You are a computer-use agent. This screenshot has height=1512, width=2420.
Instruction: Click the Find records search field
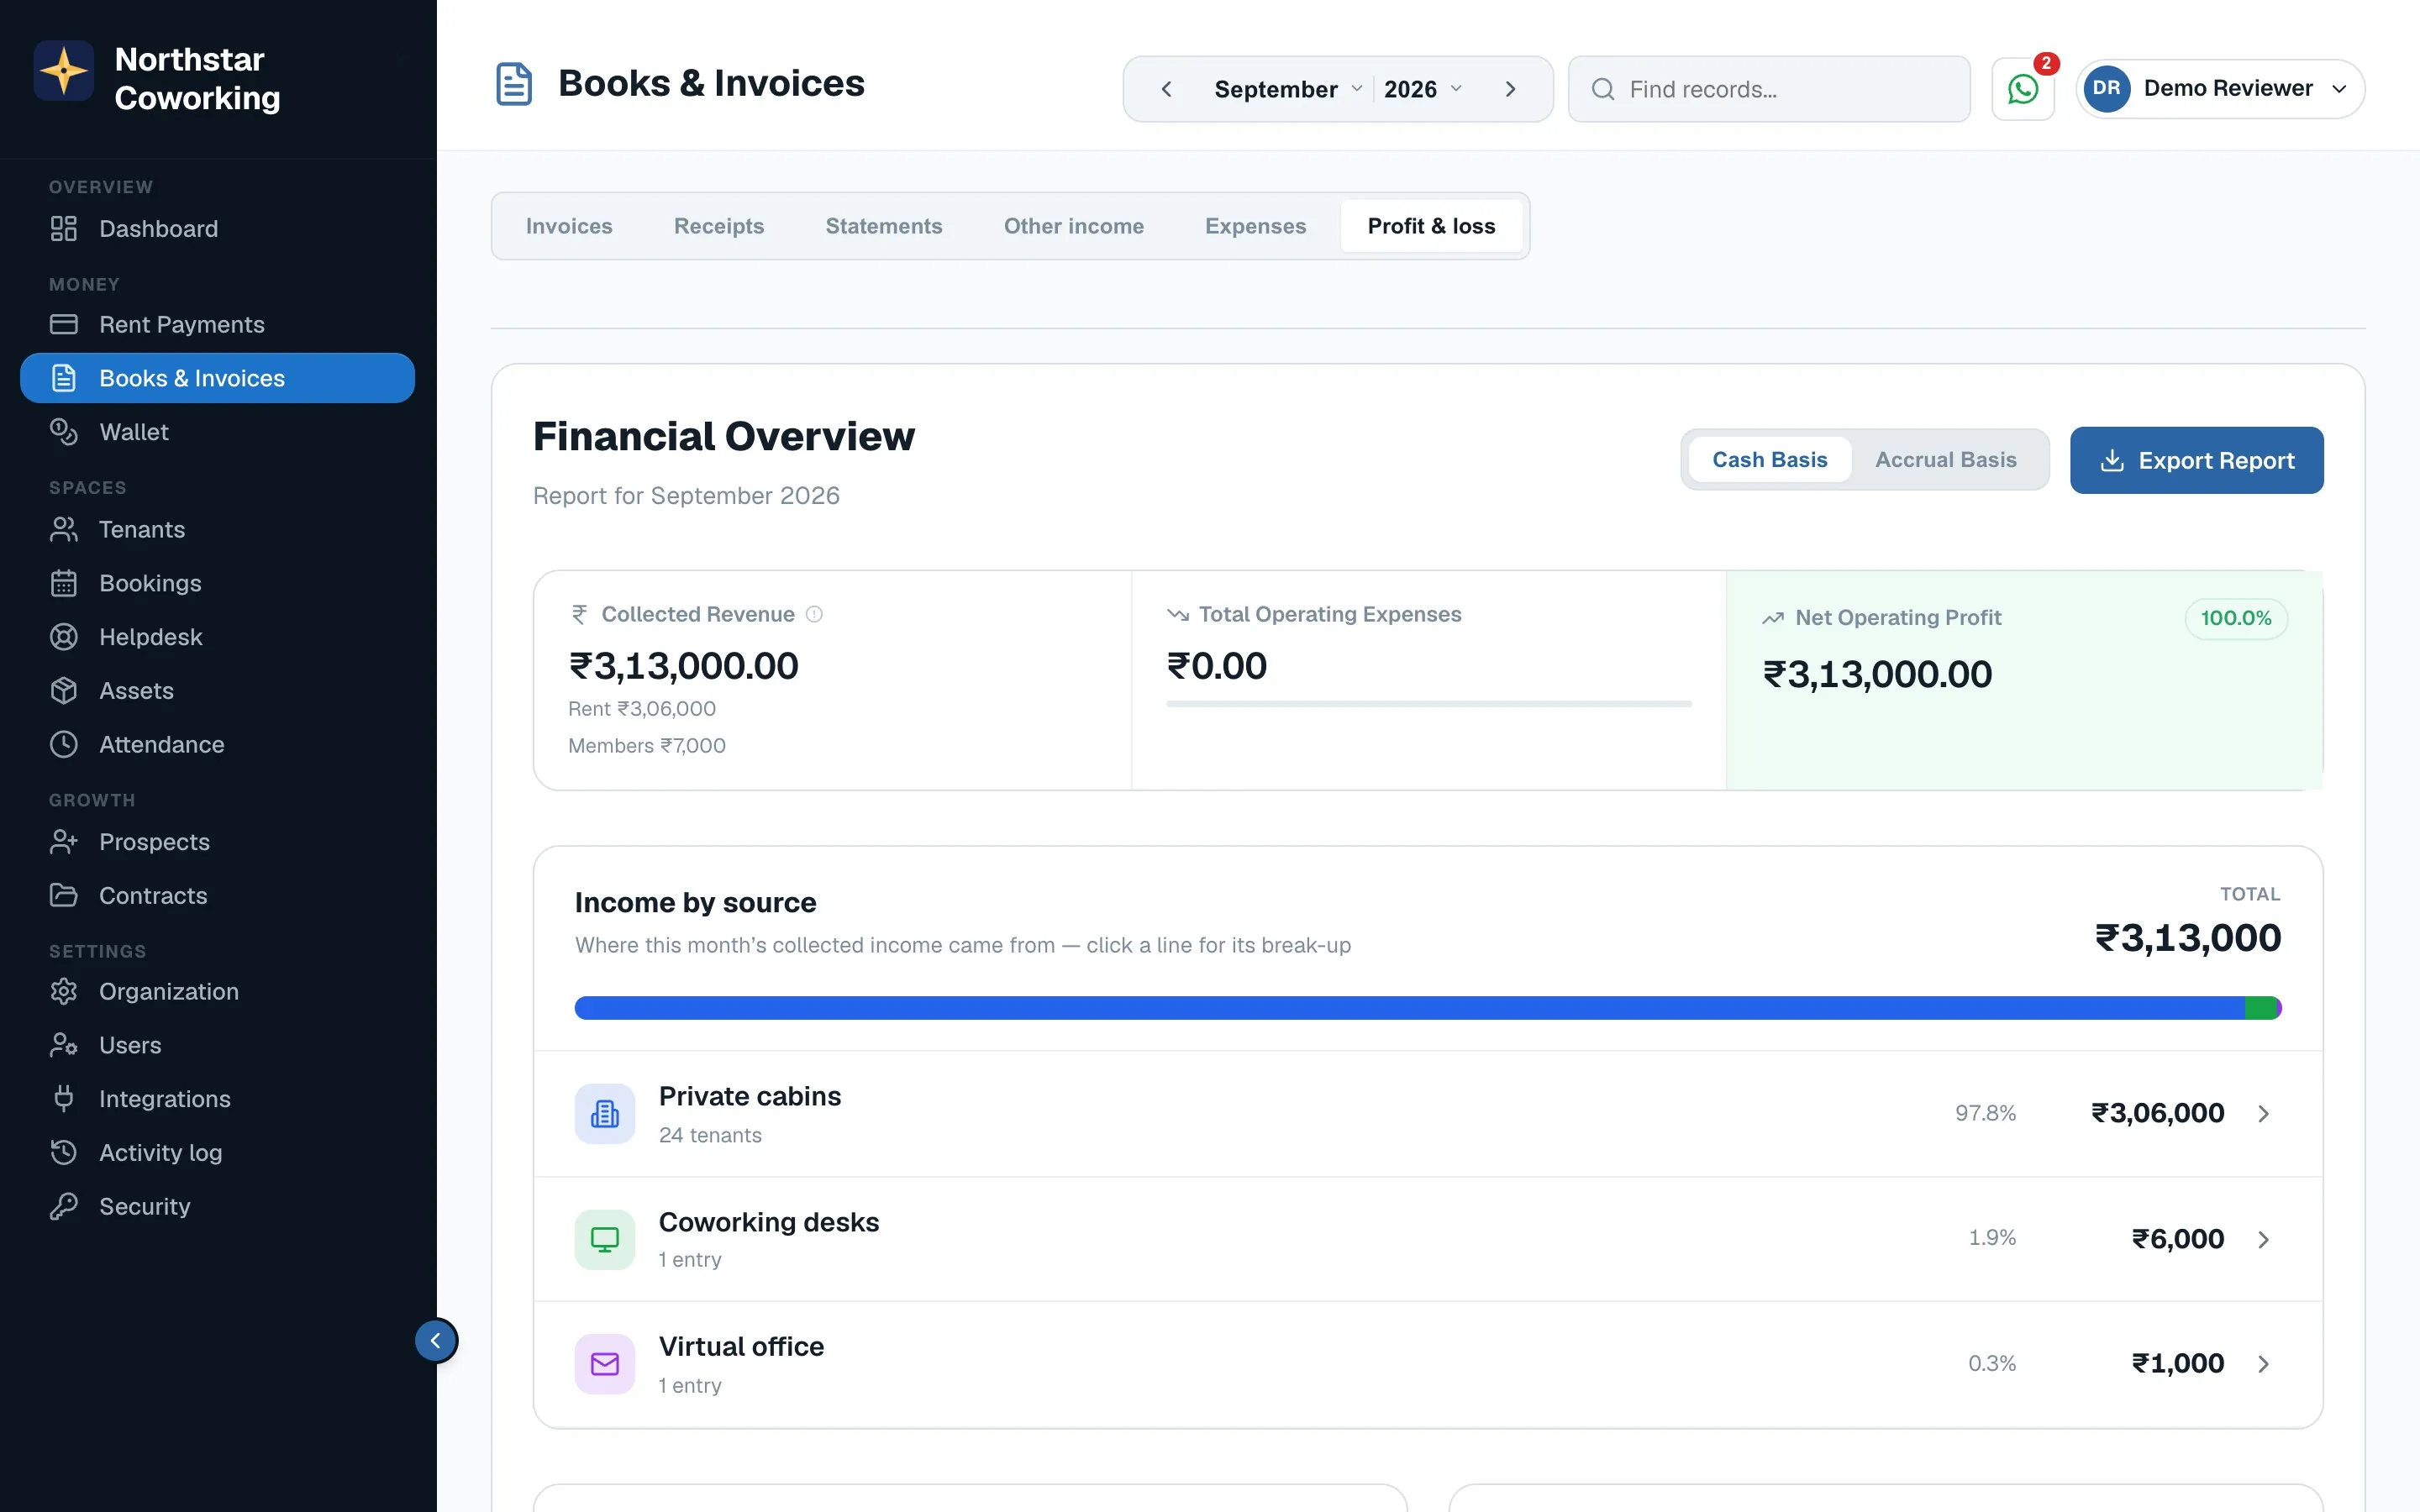click(x=1768, y=89)
